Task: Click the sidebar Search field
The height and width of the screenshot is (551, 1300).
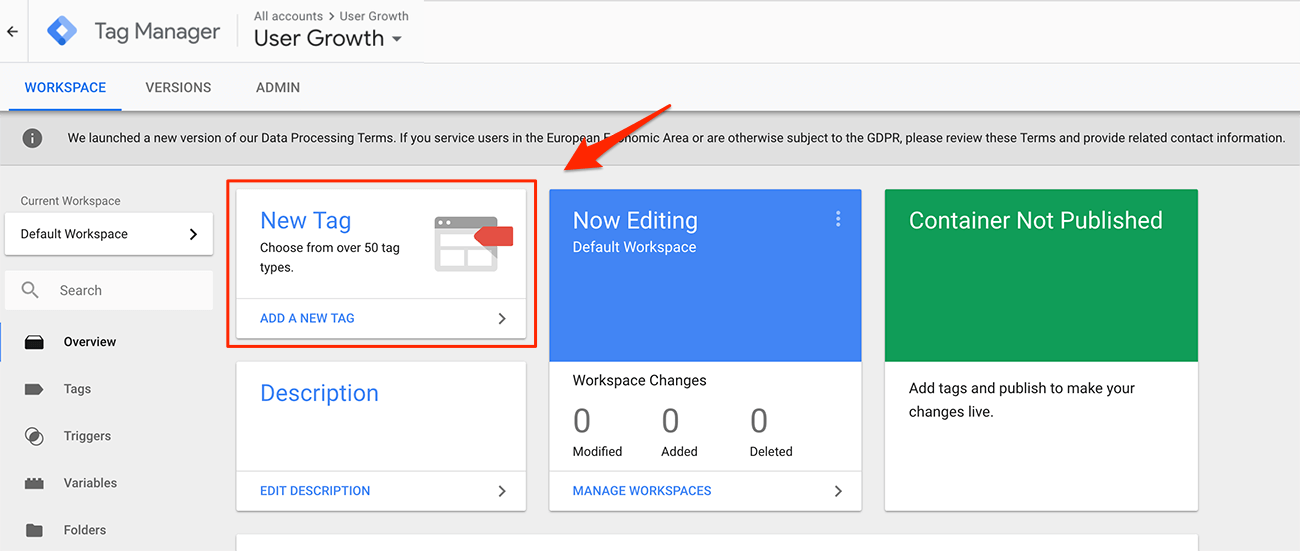Action: tap(120, 290)
